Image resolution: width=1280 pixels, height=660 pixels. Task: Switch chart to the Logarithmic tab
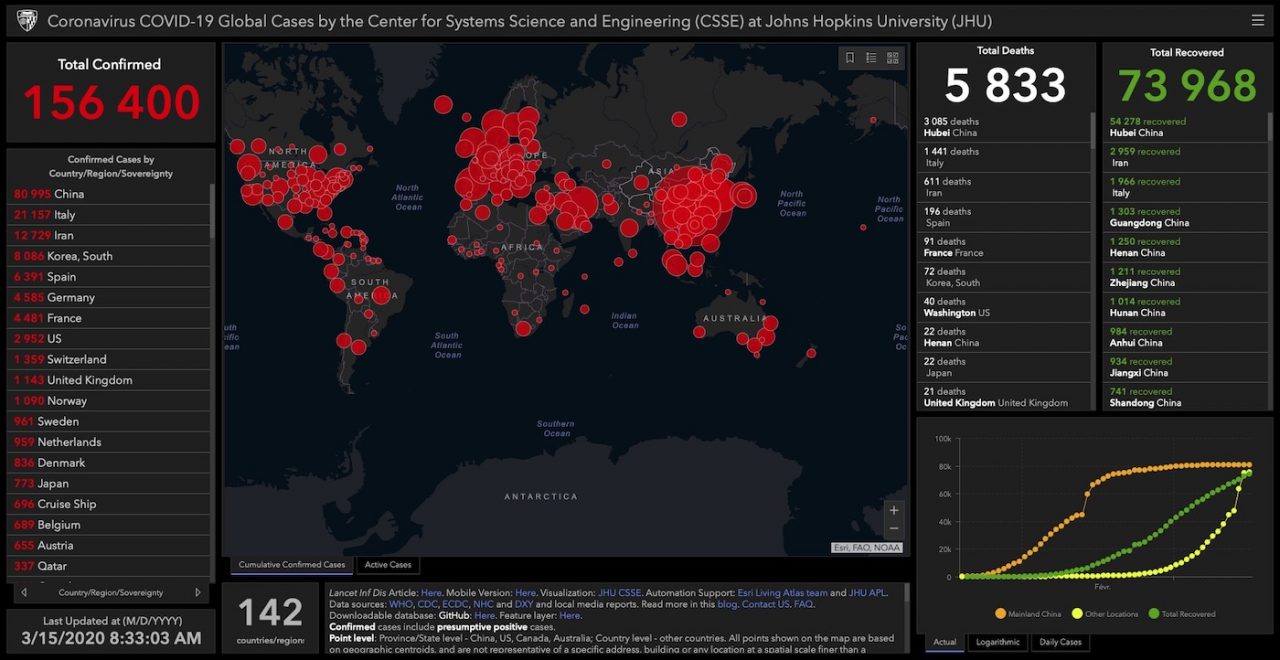click(997, 642)
